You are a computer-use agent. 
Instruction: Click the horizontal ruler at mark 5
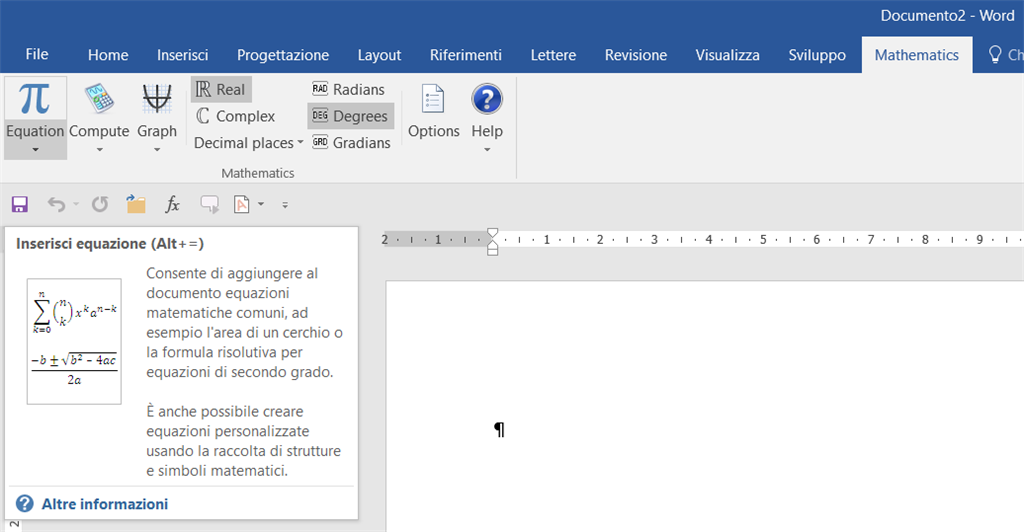[x=763, y=240]
